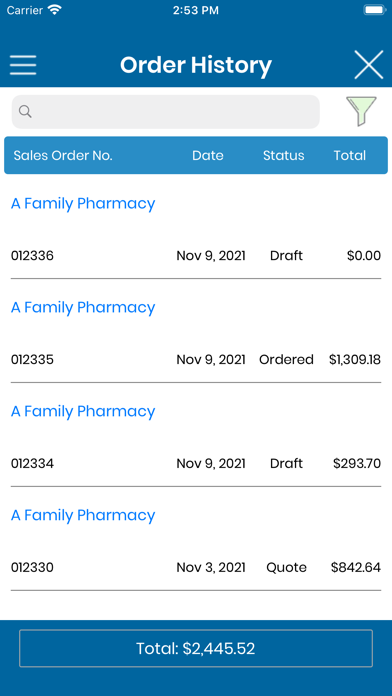Tap the Total: $2,445.52 button
The height and width of the screenshot is (696, 392).
(196, 649)
